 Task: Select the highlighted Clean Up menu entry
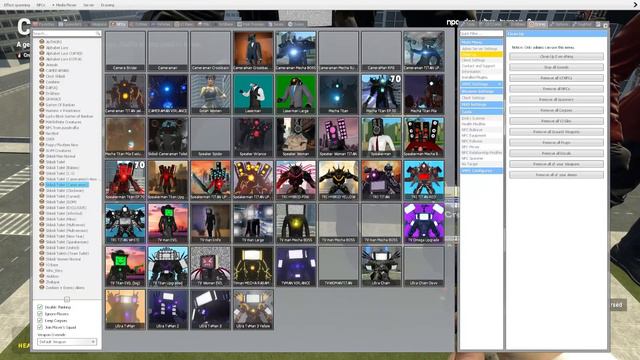point(481,54)
